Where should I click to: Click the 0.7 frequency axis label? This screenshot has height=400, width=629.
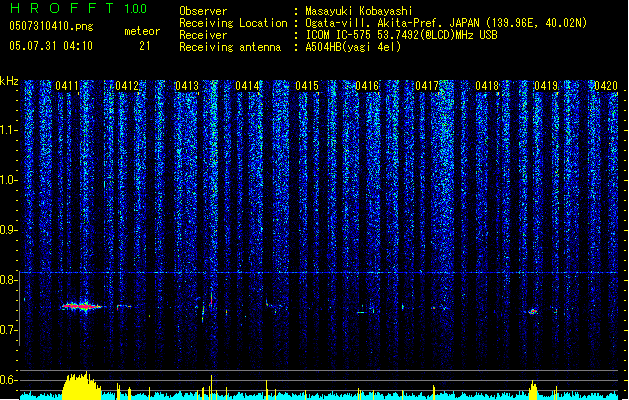pos(9,330)
